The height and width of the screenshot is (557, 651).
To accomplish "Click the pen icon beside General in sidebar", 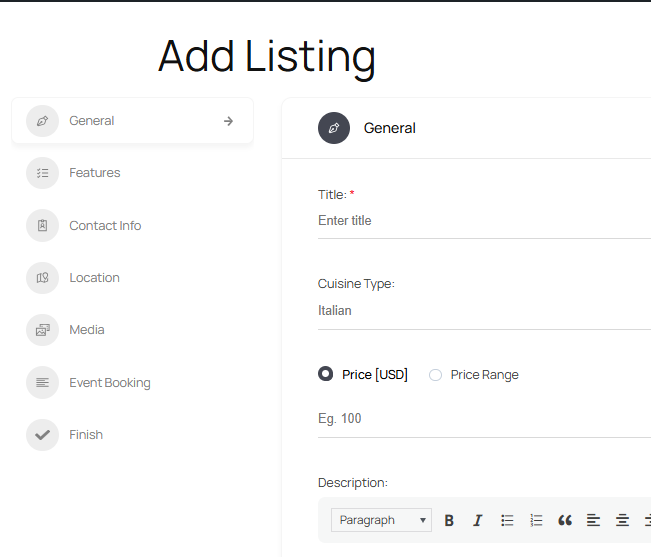I will point(42,121).
